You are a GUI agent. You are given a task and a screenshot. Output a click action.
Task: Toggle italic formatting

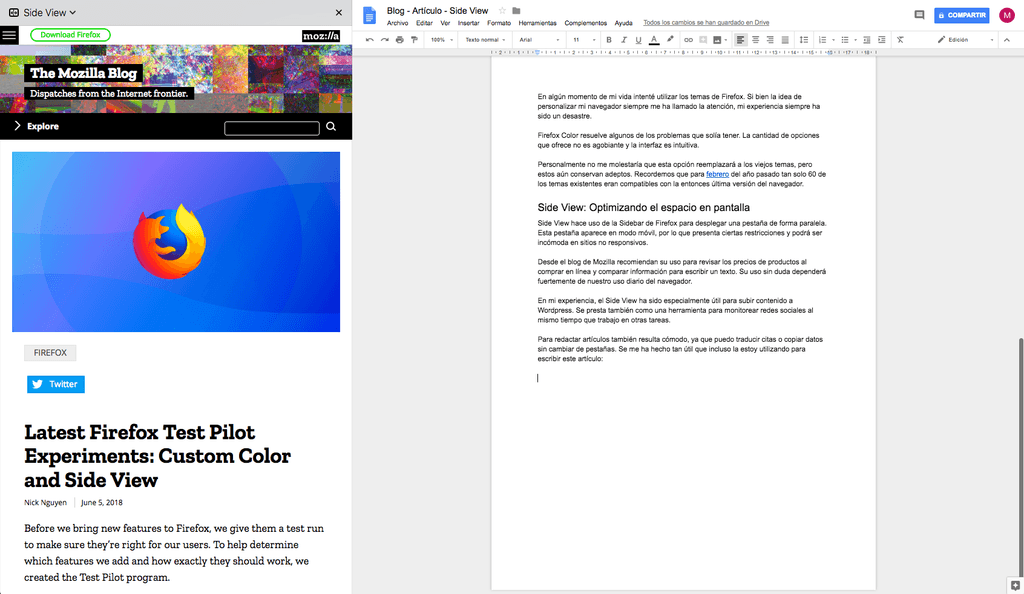(623, 40)
